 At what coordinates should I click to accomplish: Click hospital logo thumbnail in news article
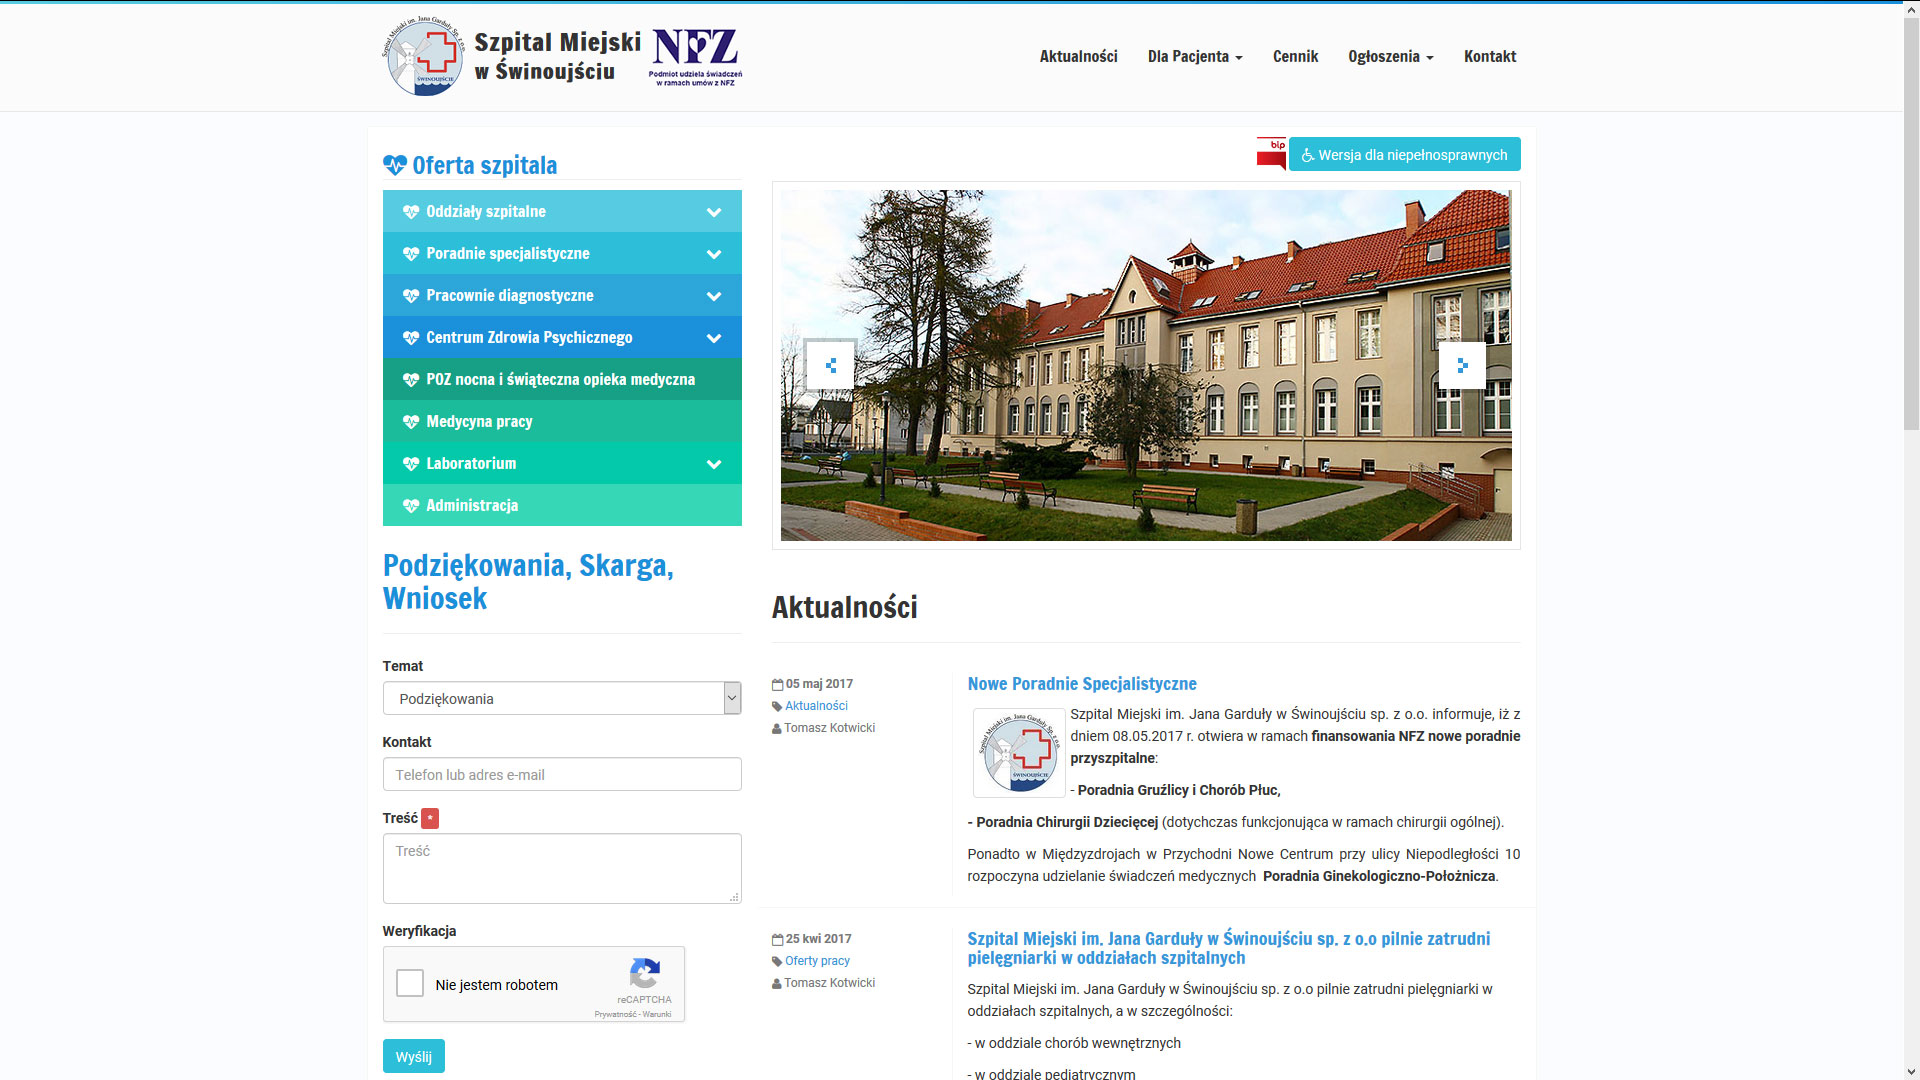[1019, 752]
